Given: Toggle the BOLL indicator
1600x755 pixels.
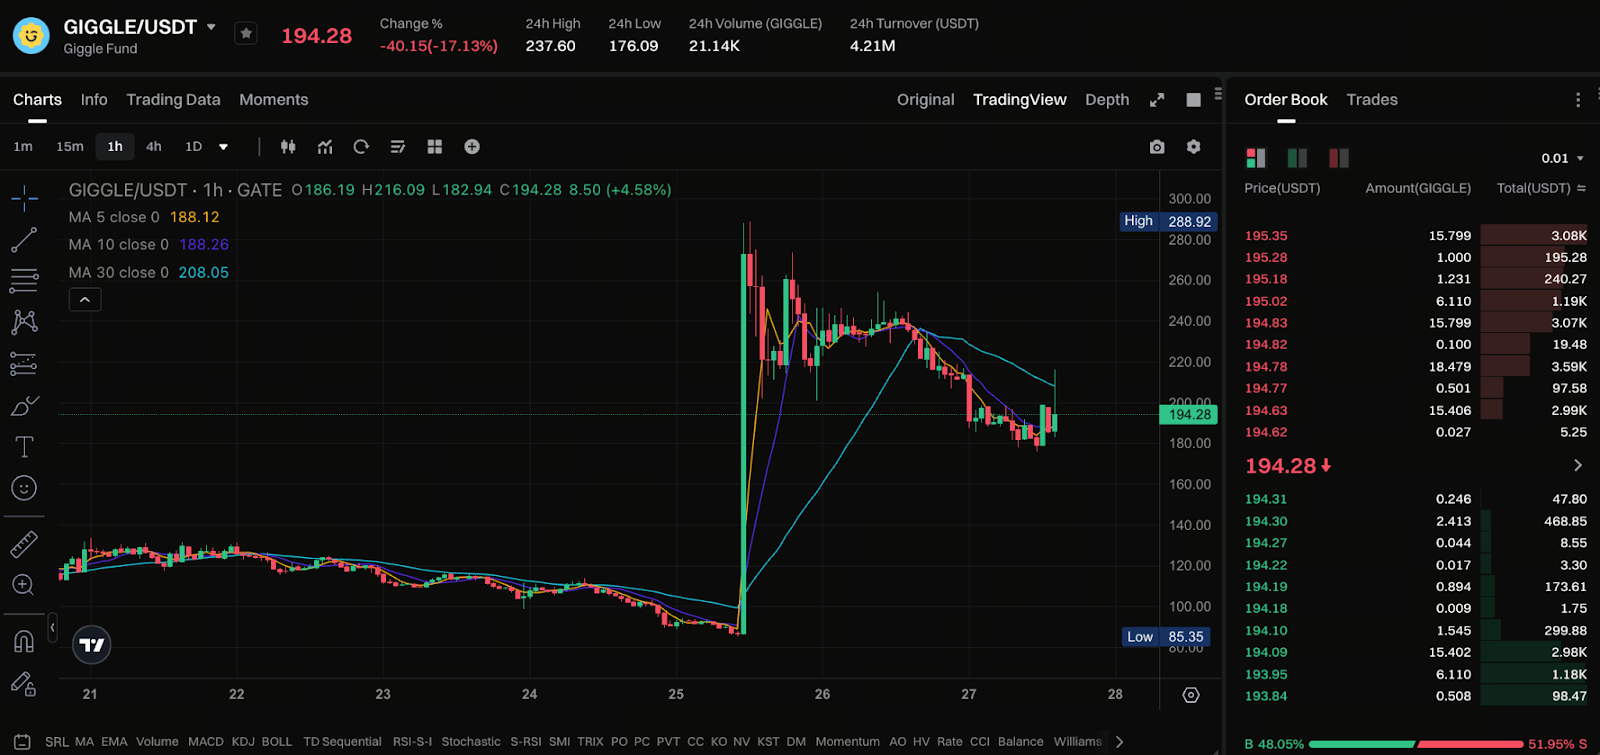Looking at the screenshot, I should pyautogui.click(x=277, y=742).
